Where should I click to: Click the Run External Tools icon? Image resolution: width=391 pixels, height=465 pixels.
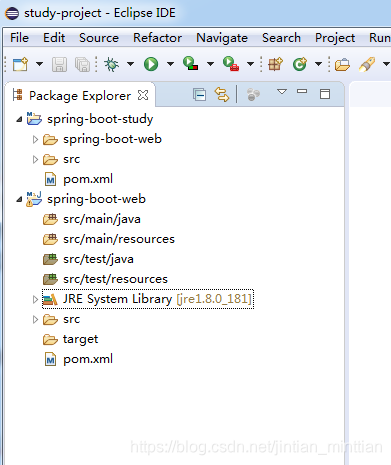point(231,63)
